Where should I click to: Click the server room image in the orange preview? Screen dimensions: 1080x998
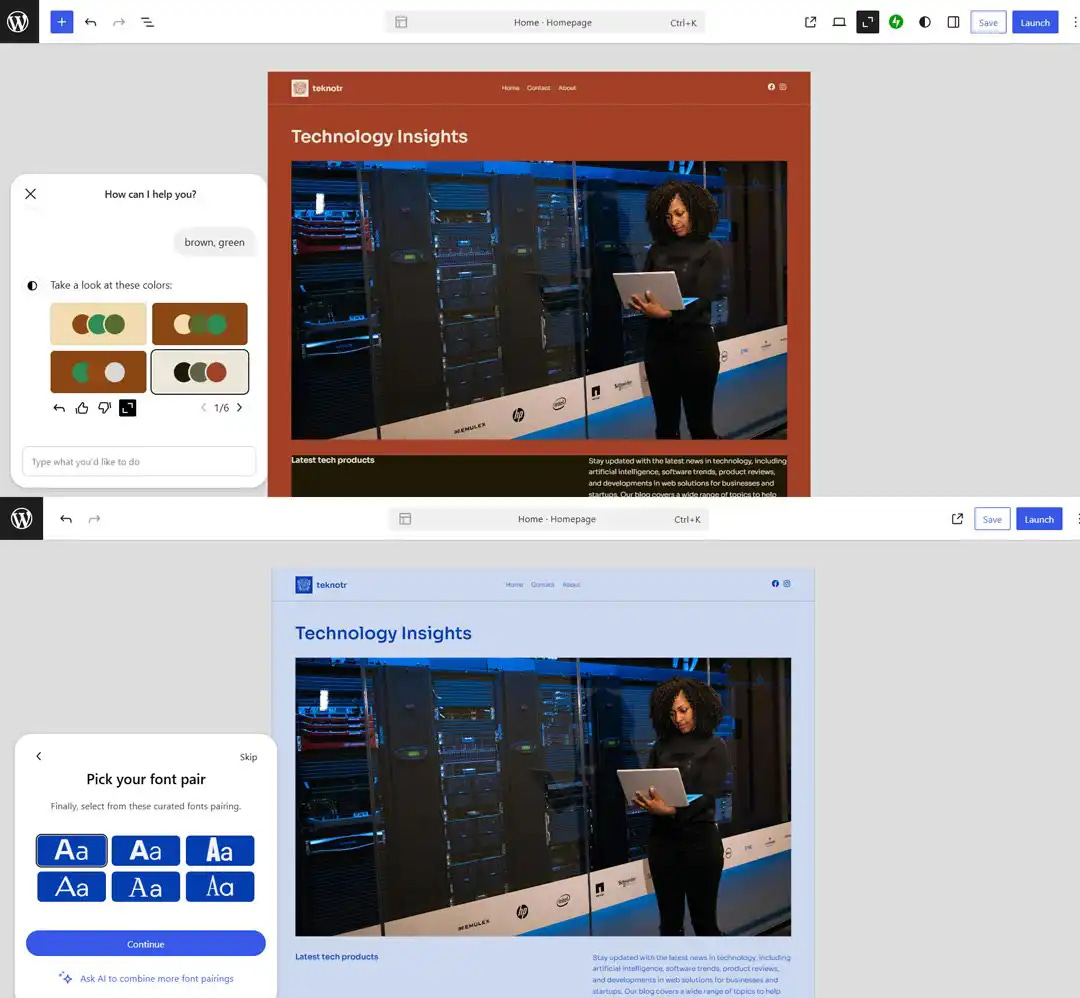(x=539, y=300)
